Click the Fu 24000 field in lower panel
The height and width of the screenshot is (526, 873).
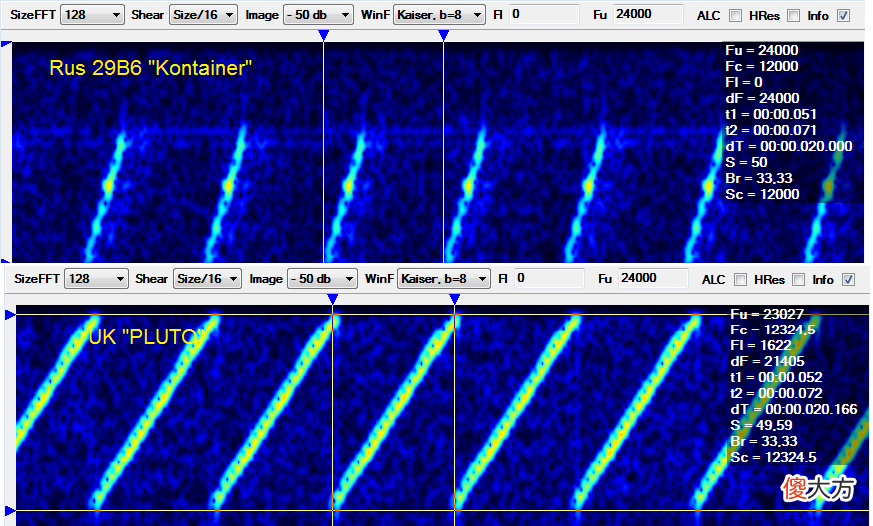click(x=653, y=278)
